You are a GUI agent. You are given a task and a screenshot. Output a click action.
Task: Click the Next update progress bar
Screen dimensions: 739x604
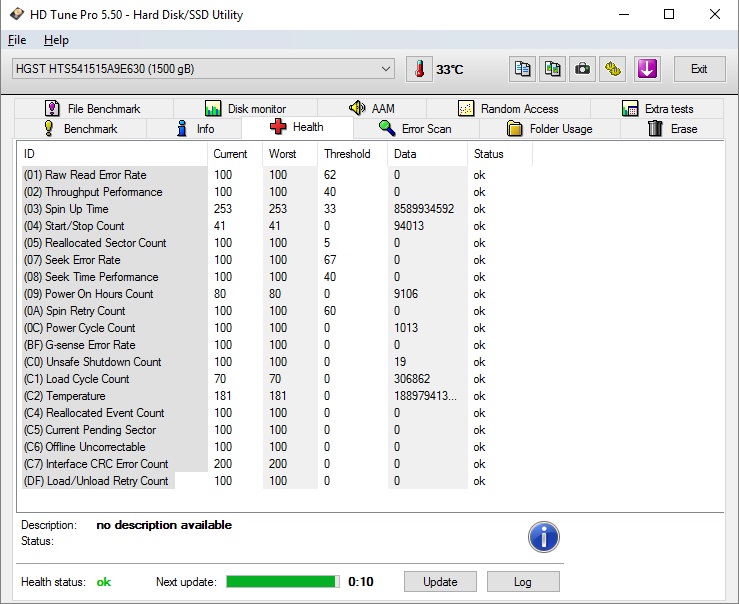pos(283,581)
